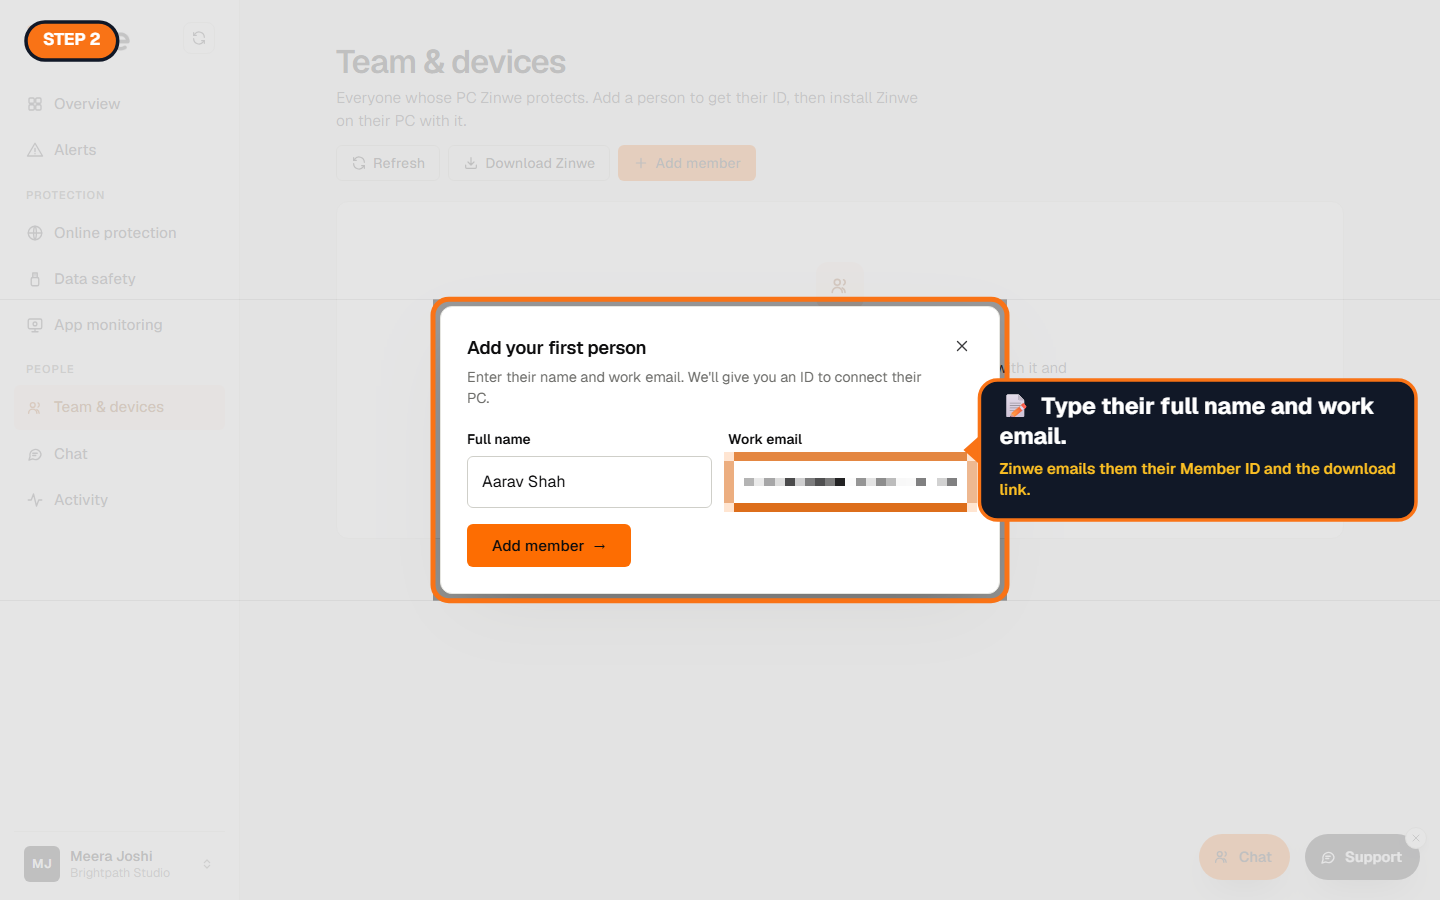Viewport: 1440px width, 900px height.
Task: Click the Work email input field
Action: (851, 482)
